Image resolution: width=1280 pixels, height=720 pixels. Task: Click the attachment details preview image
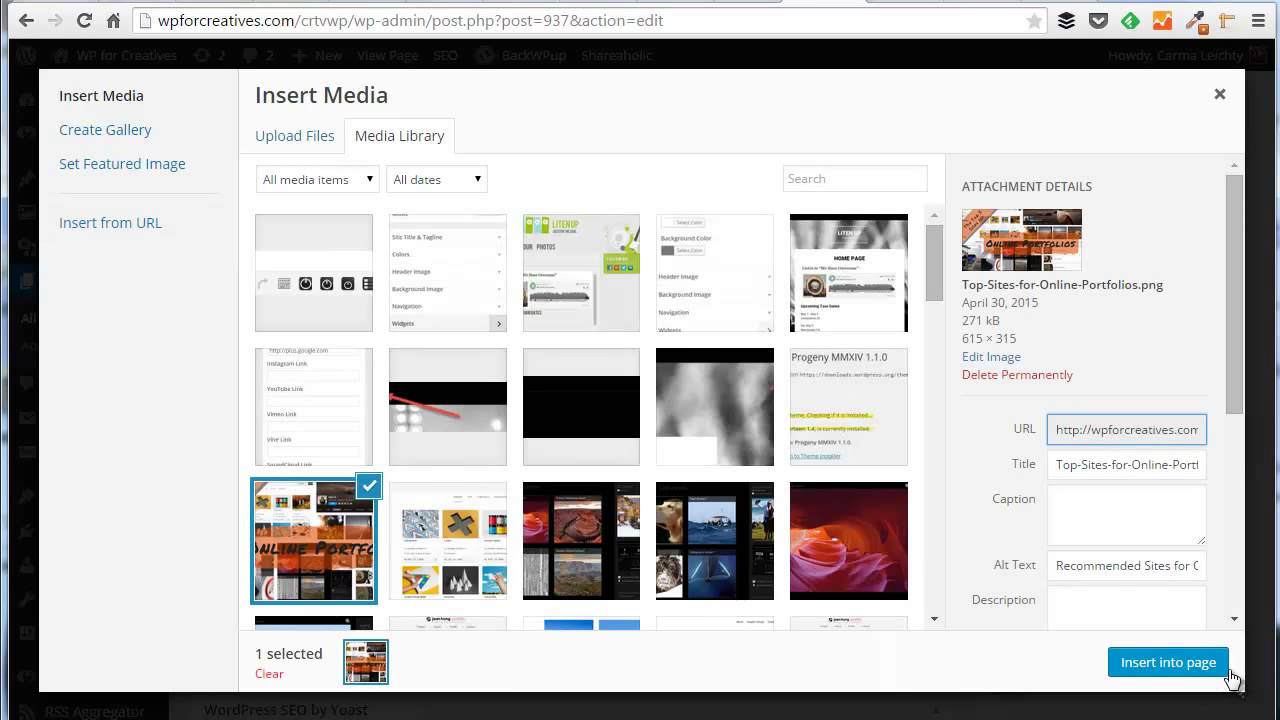[x=1022, y=240]
